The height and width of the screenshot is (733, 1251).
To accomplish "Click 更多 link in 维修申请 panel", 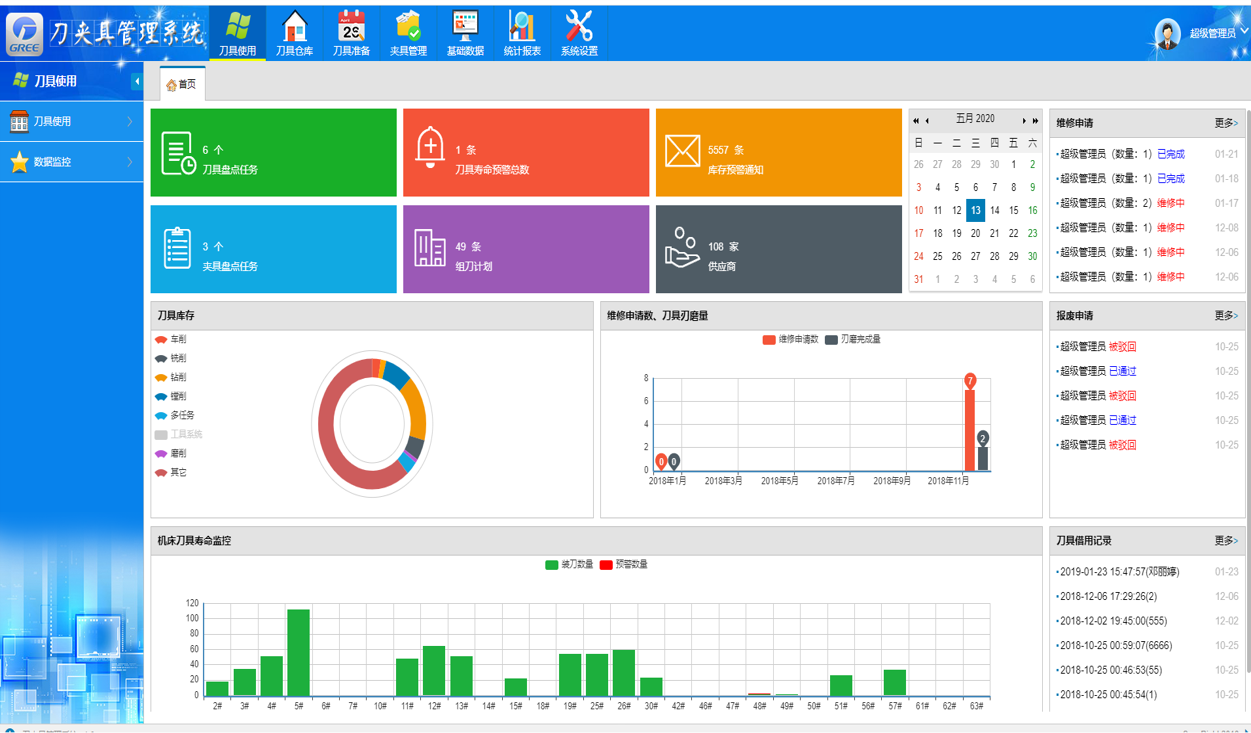I will coord(1225,123).
